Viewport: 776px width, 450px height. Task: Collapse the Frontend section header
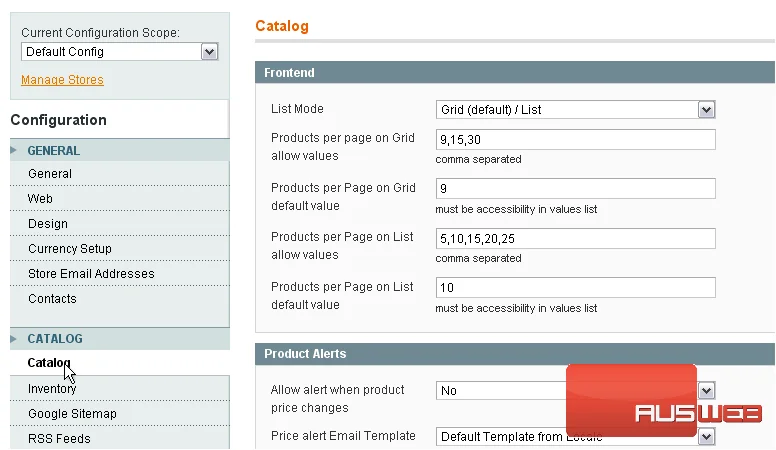(515, 72)
